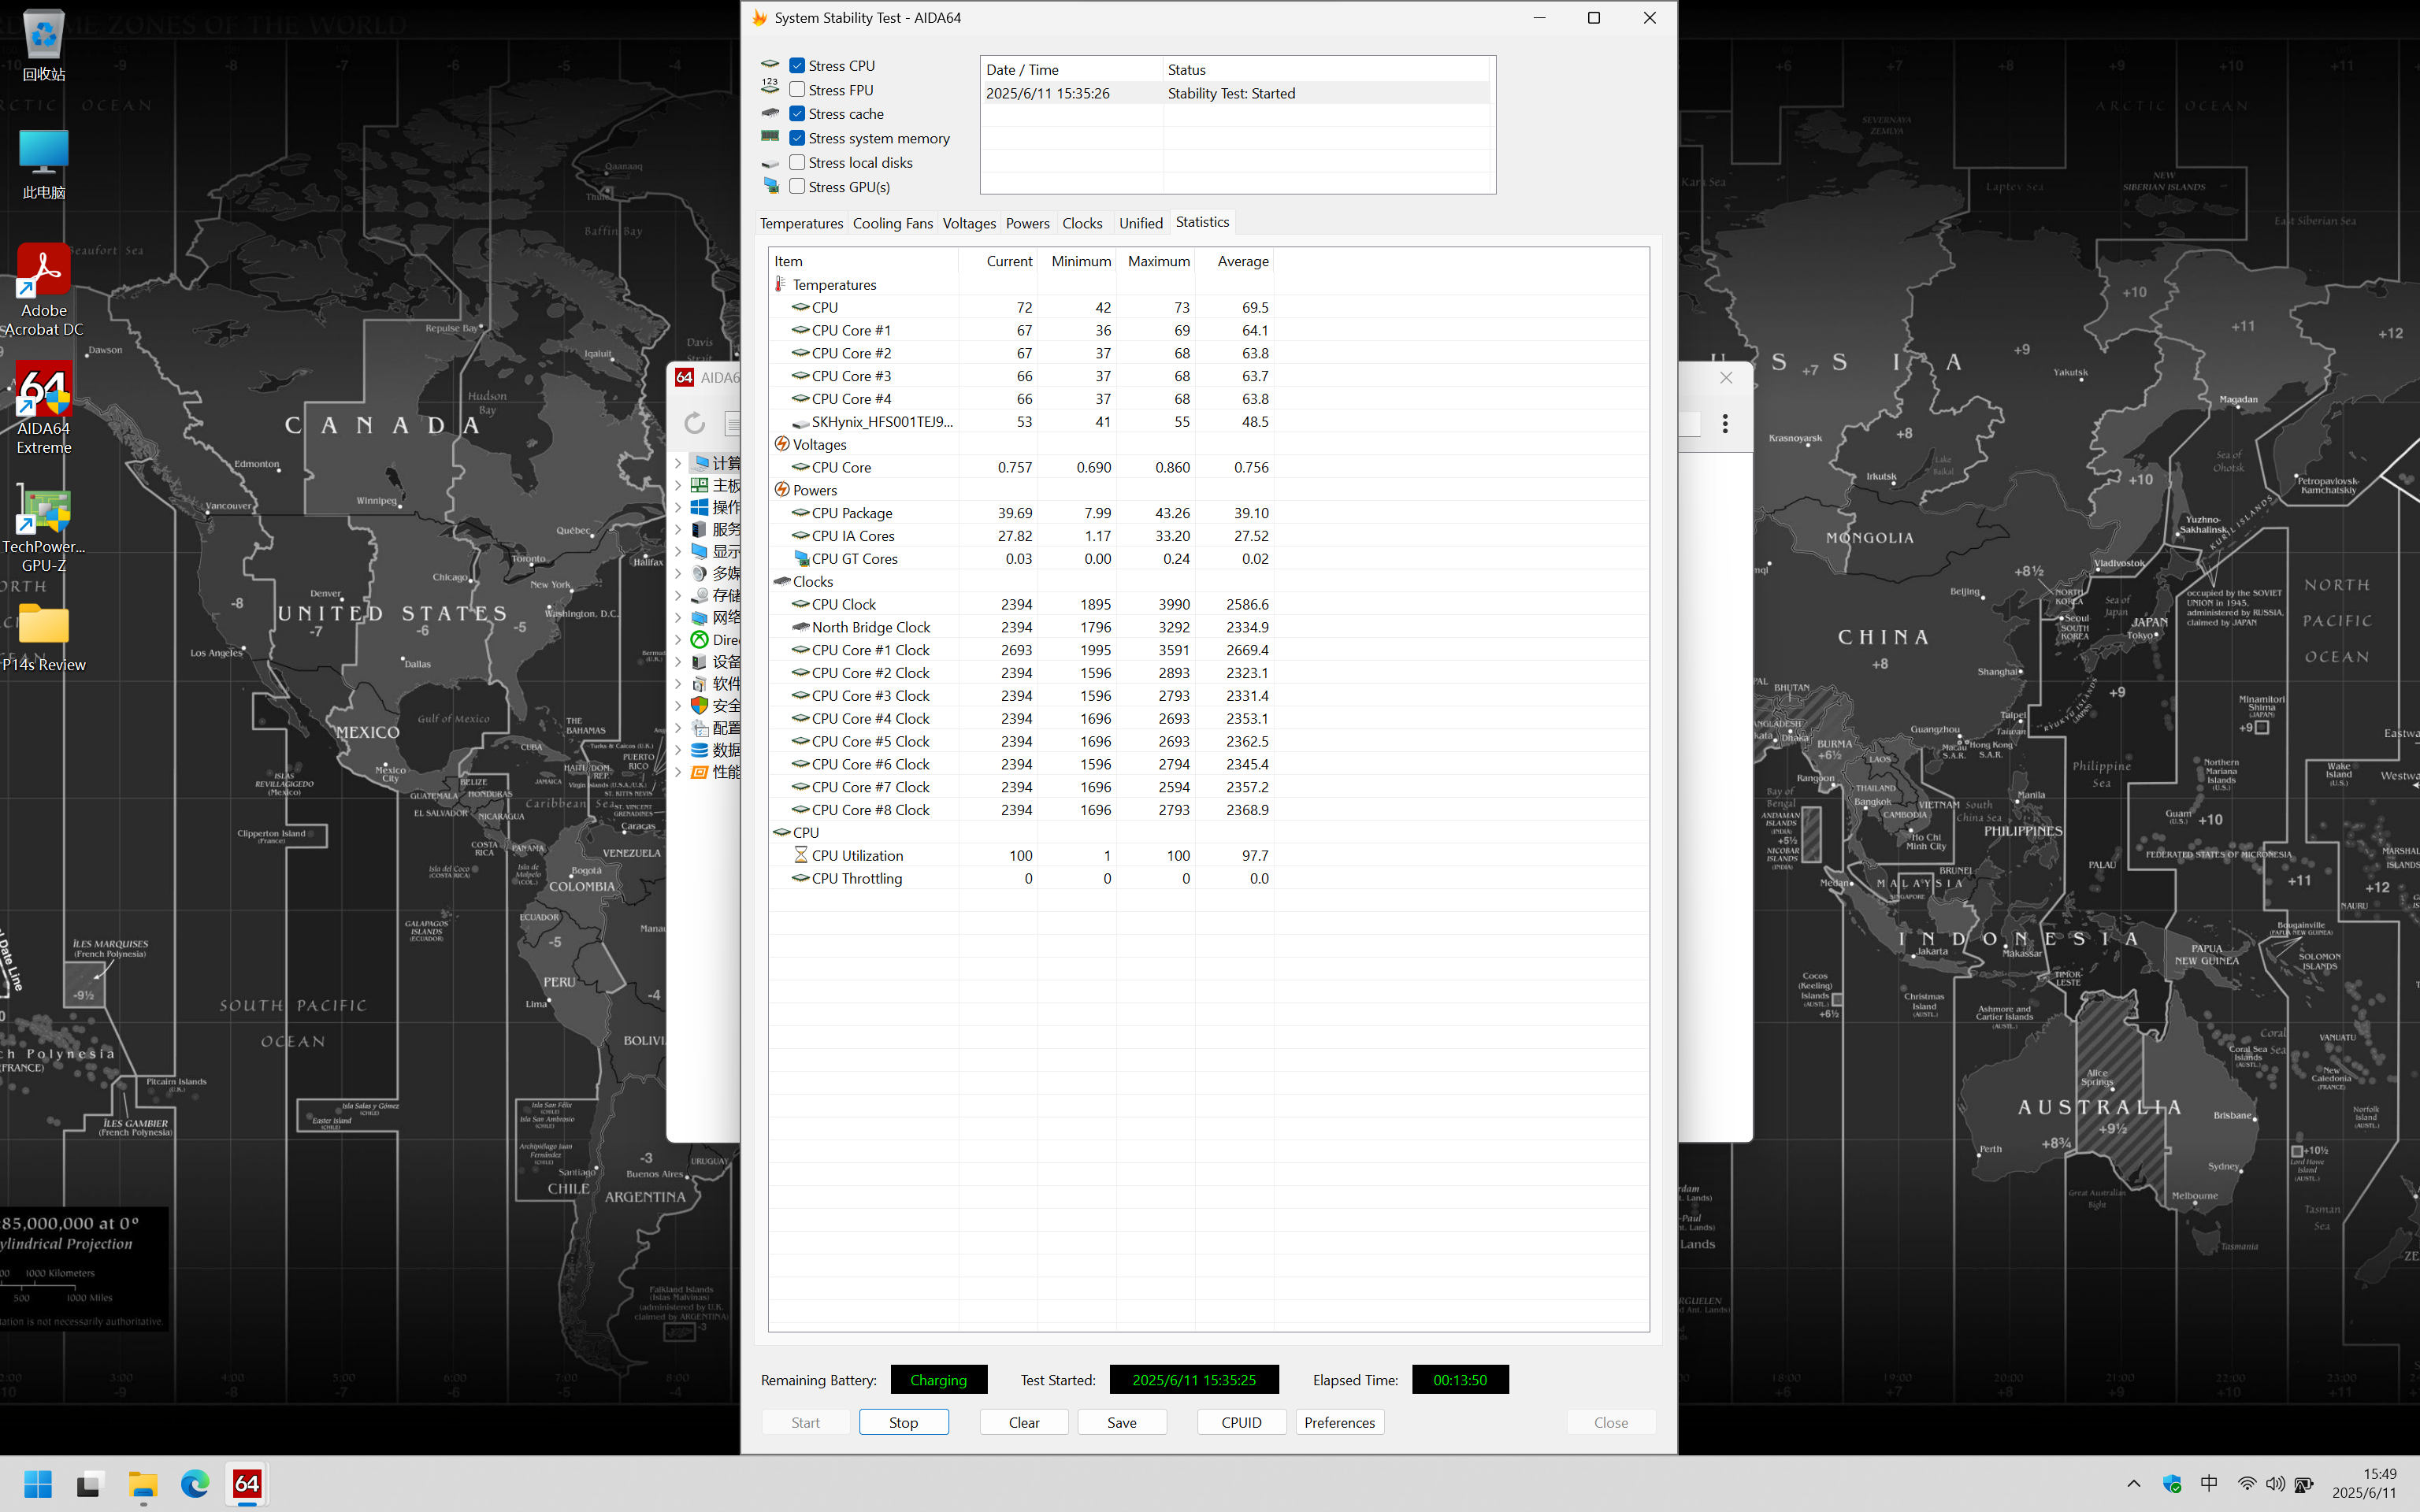Image resolution: width=2420 pixels, height=1512 pixels.
Task: Click the report icon in AIDA64 main window toolbar
Action: tap(733, 423)
